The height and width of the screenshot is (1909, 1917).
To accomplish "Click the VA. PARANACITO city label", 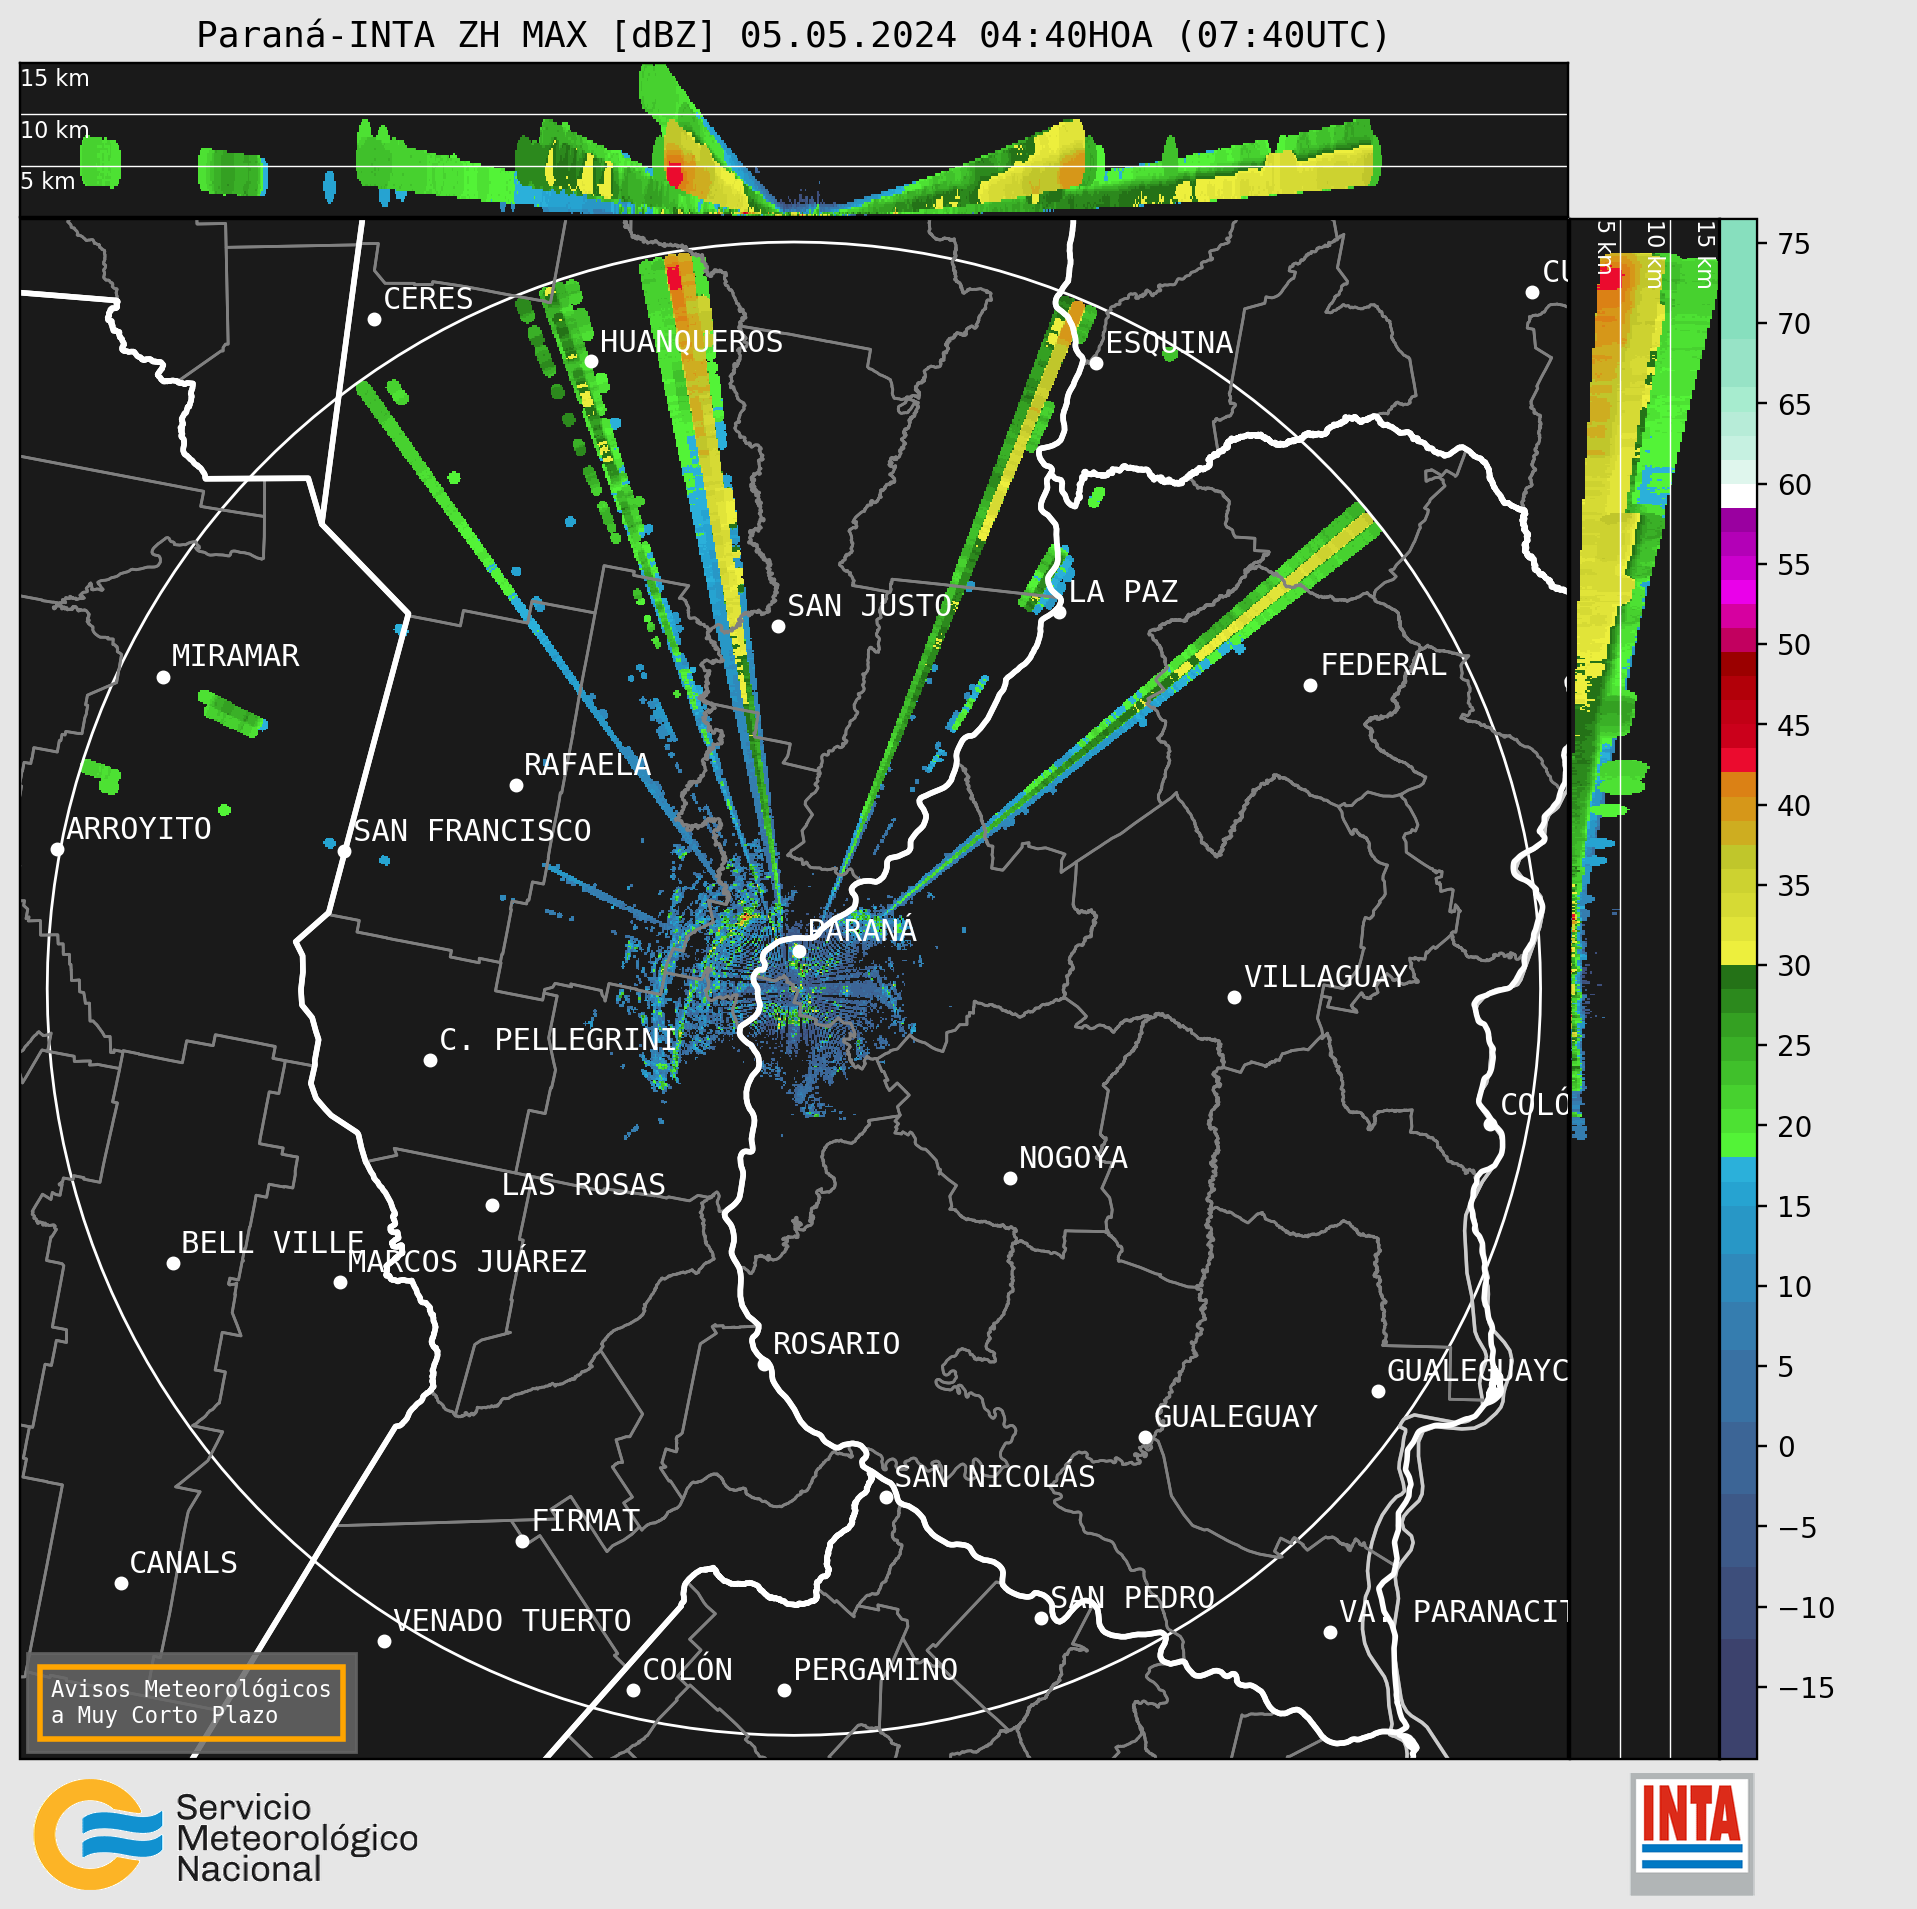I will 1453,1611.
